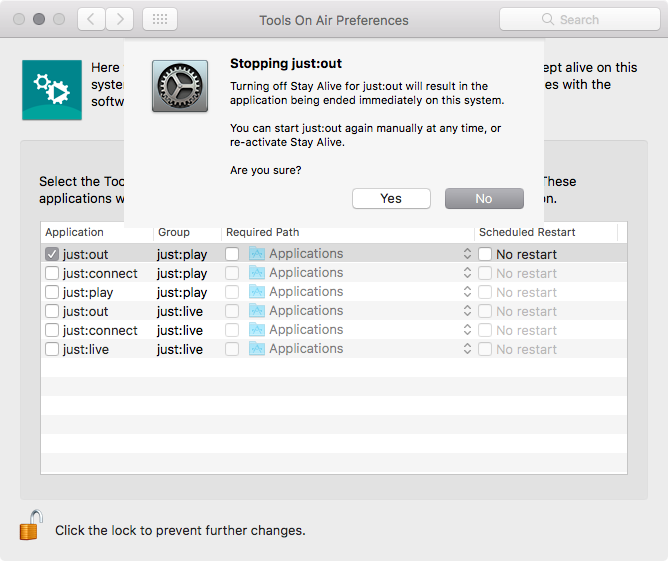Click the Application column header
This screenshot has height=561, width=668.
tap(97, 232)
